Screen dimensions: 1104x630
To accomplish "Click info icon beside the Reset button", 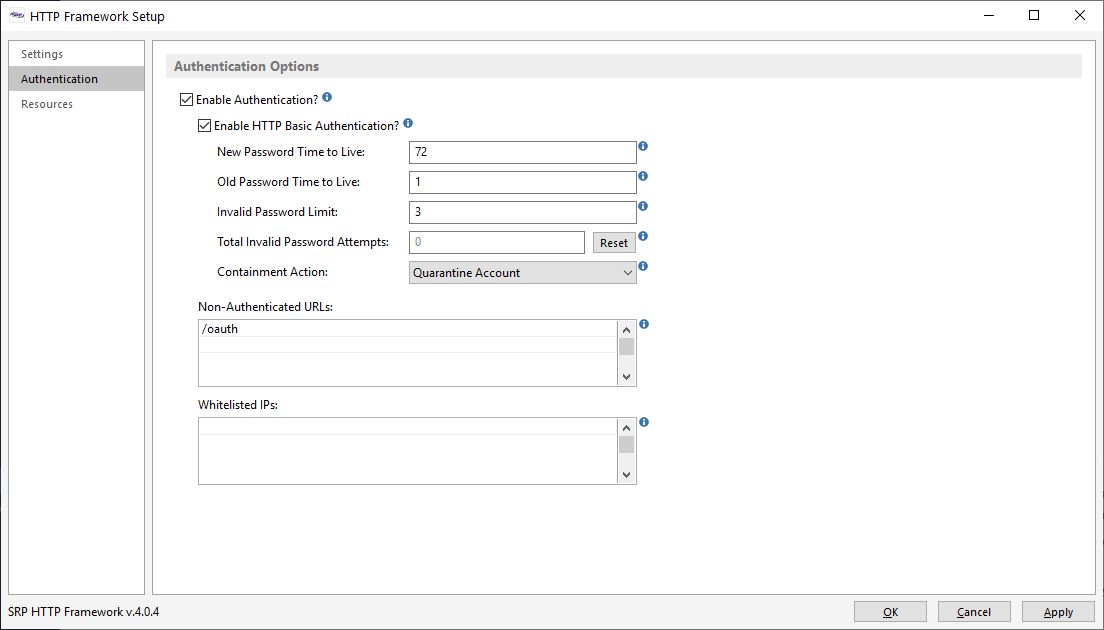I will (643, 237).
